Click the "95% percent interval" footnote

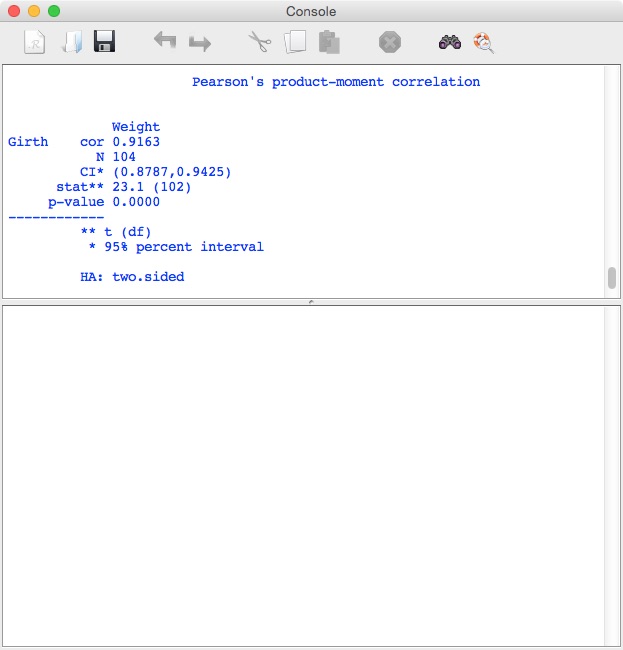[x=184, y=247]
